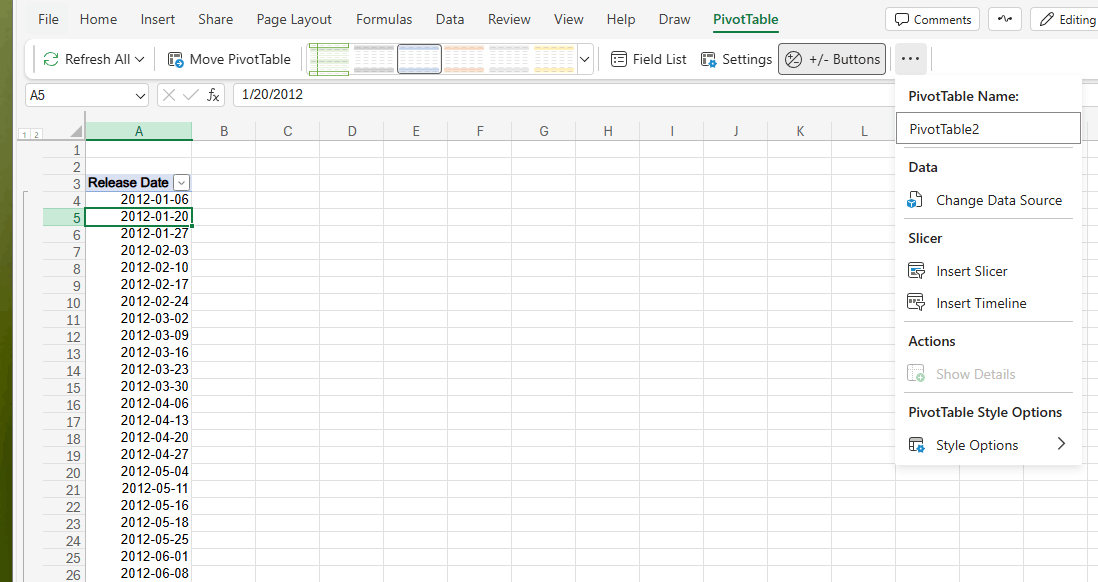The width and height of the screenshot is (1098, 582).
Task: Click the Refresh All icon
Action: click(50, 60)
